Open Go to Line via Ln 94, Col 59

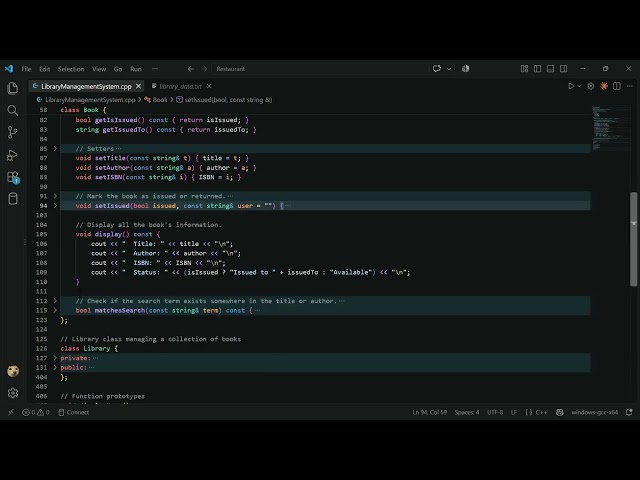coord(429,412)
